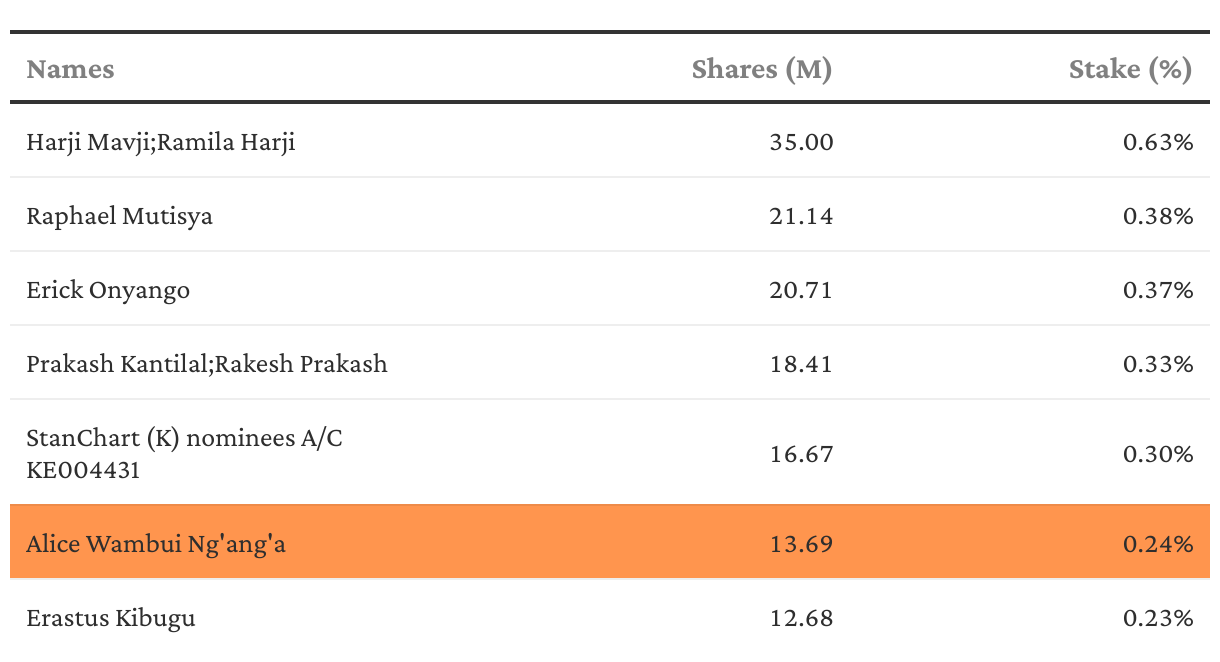Click the 18.41 shares value
The height and width of the screenshot is (662, 1220).
click(x=801, y=364)
